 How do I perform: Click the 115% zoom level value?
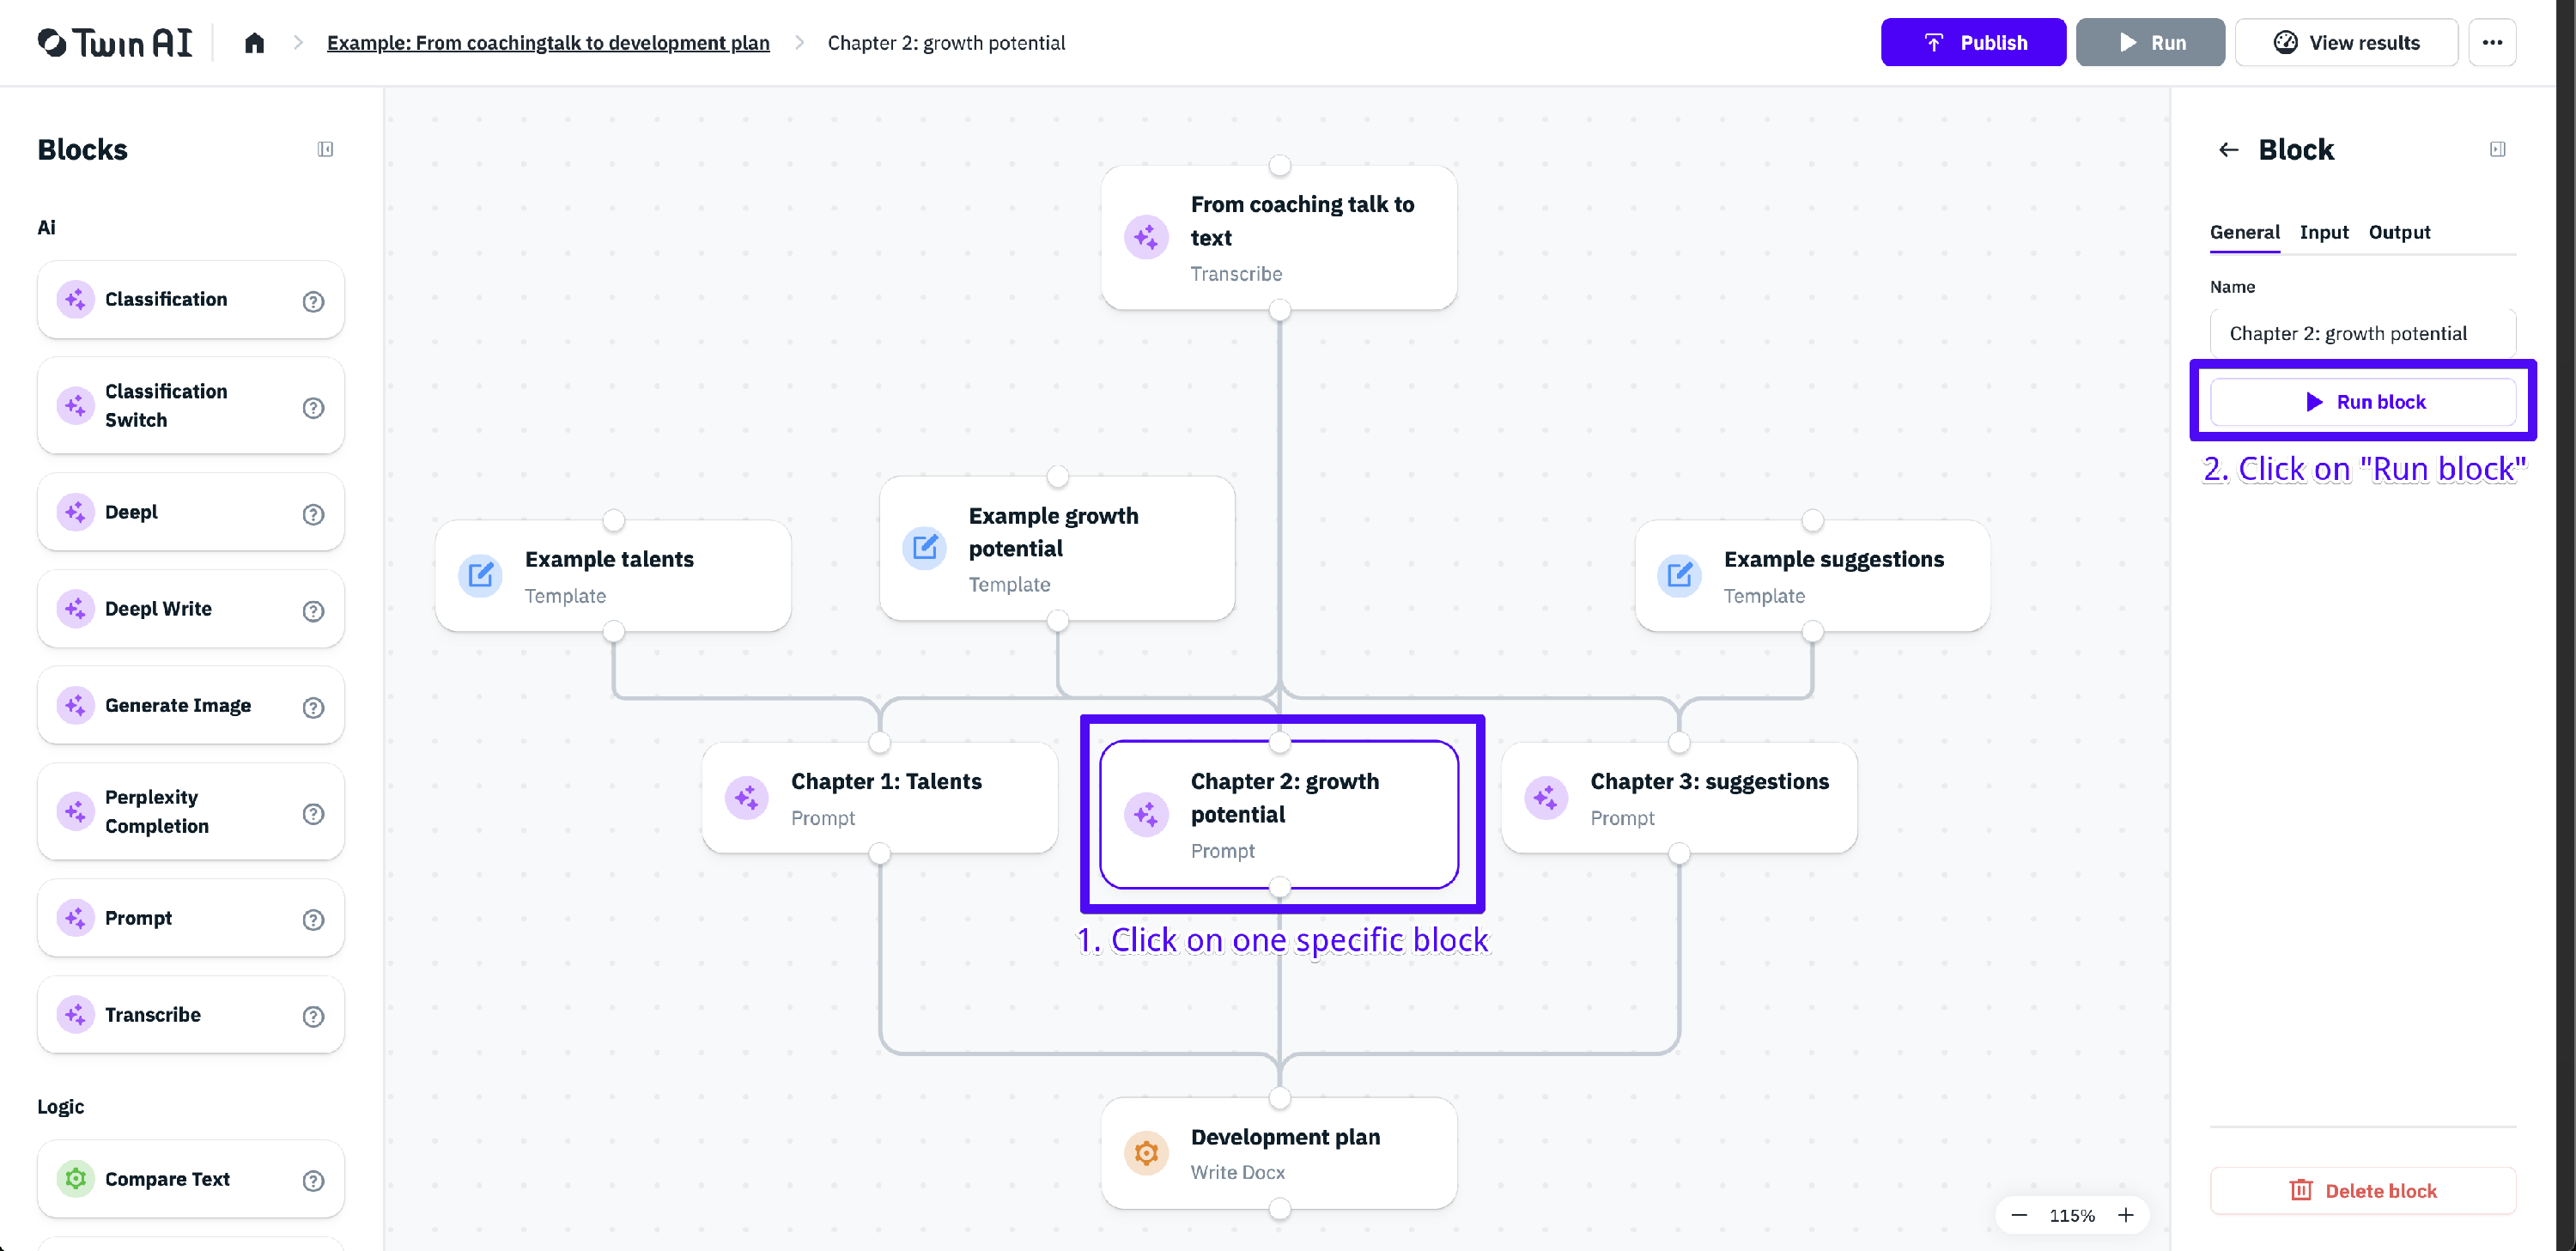[2072, 1216]
